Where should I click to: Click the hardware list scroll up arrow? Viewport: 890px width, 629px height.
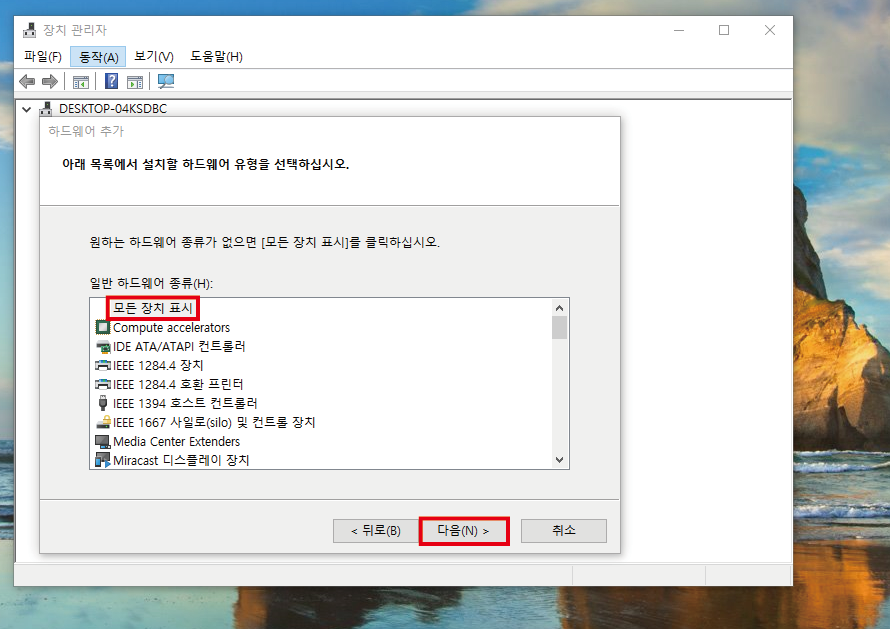point(560,308)
